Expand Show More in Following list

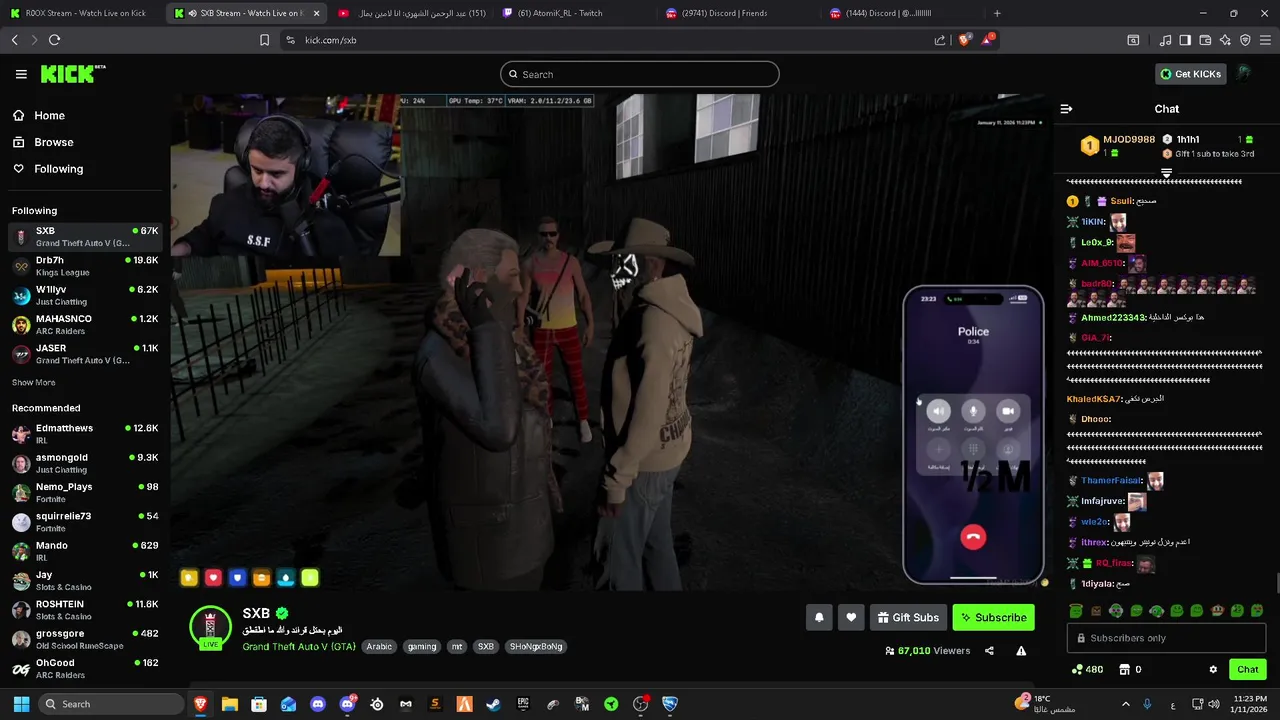(33, 383)
